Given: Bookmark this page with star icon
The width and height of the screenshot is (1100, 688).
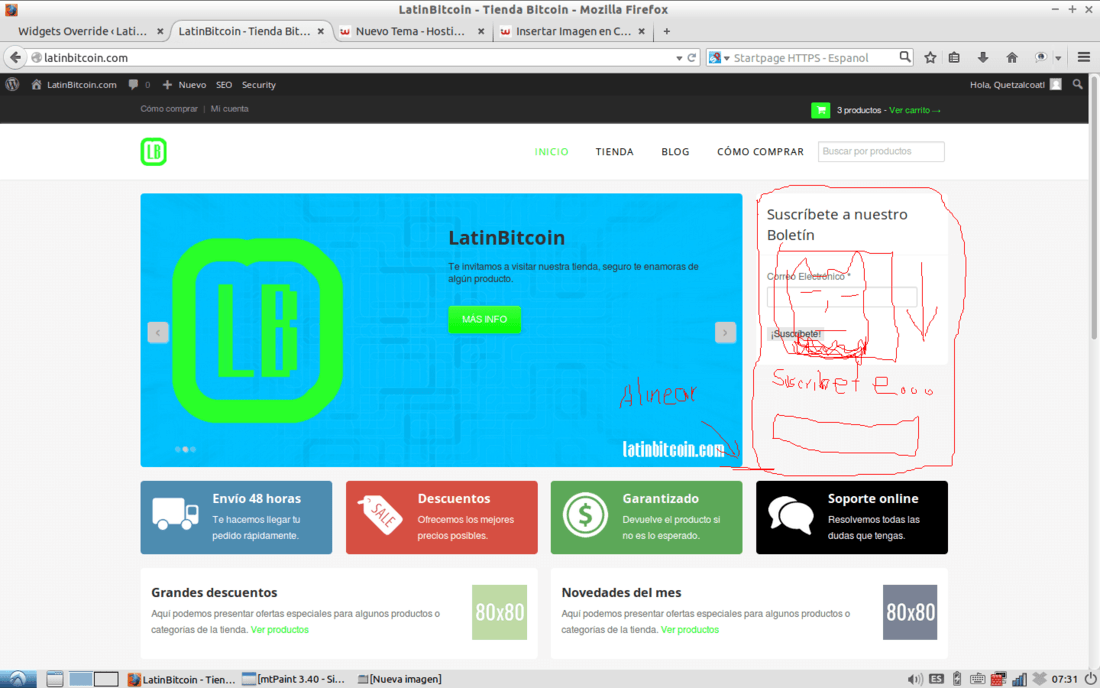Looking at the screenshot, I should pyautogui.click(x=930, y=58).
